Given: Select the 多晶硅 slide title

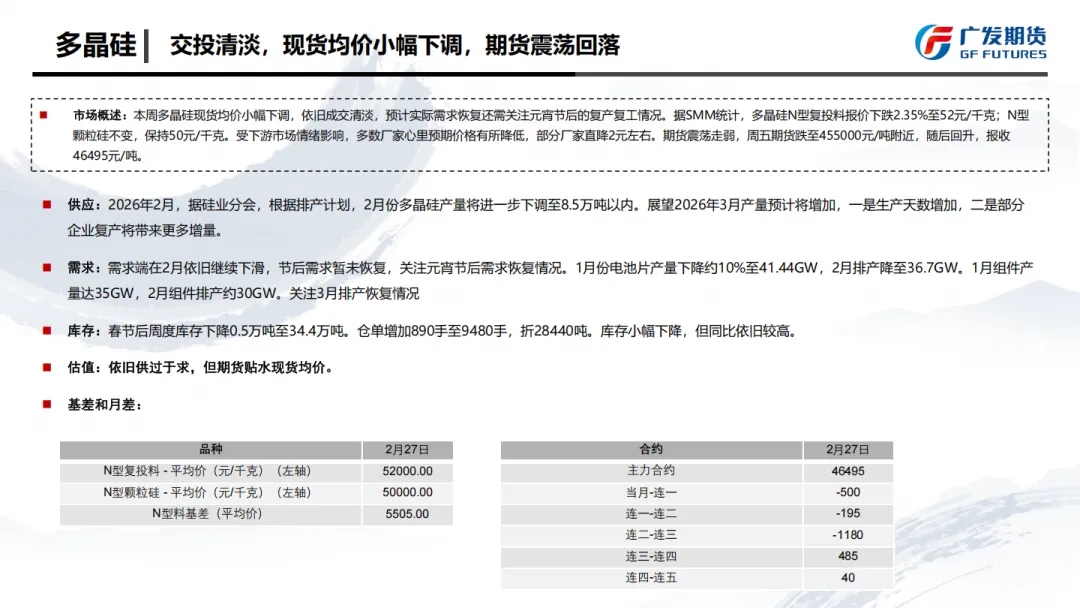Looking at the screenshot, I should [96, 45].
